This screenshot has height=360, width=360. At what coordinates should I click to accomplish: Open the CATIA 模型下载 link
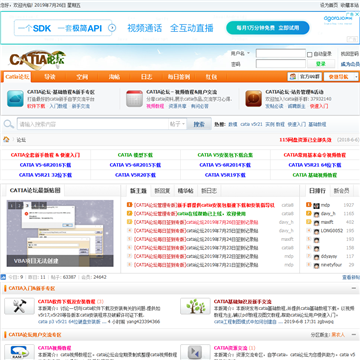pyautogui.click(x=135, y=155)
